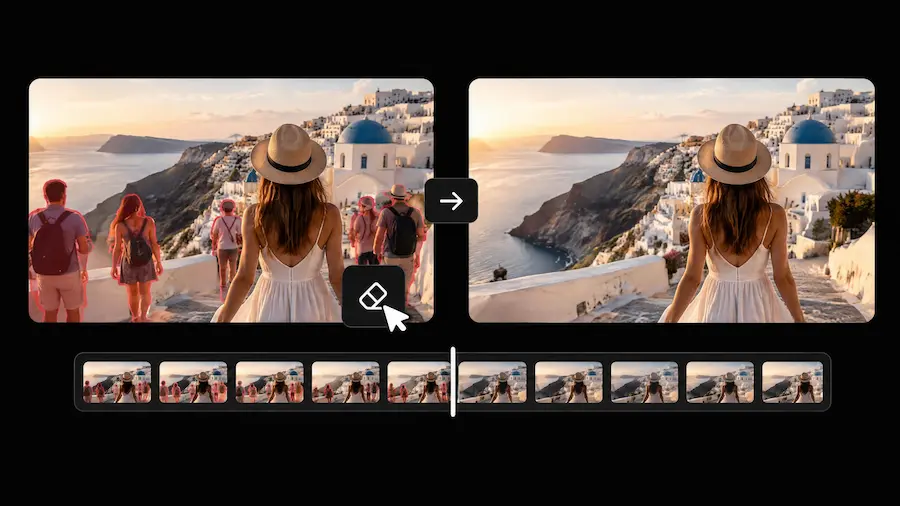Viewport: 900px width, 506px height.
Task: Select the after image without tourists
Action: coord(672,200)
